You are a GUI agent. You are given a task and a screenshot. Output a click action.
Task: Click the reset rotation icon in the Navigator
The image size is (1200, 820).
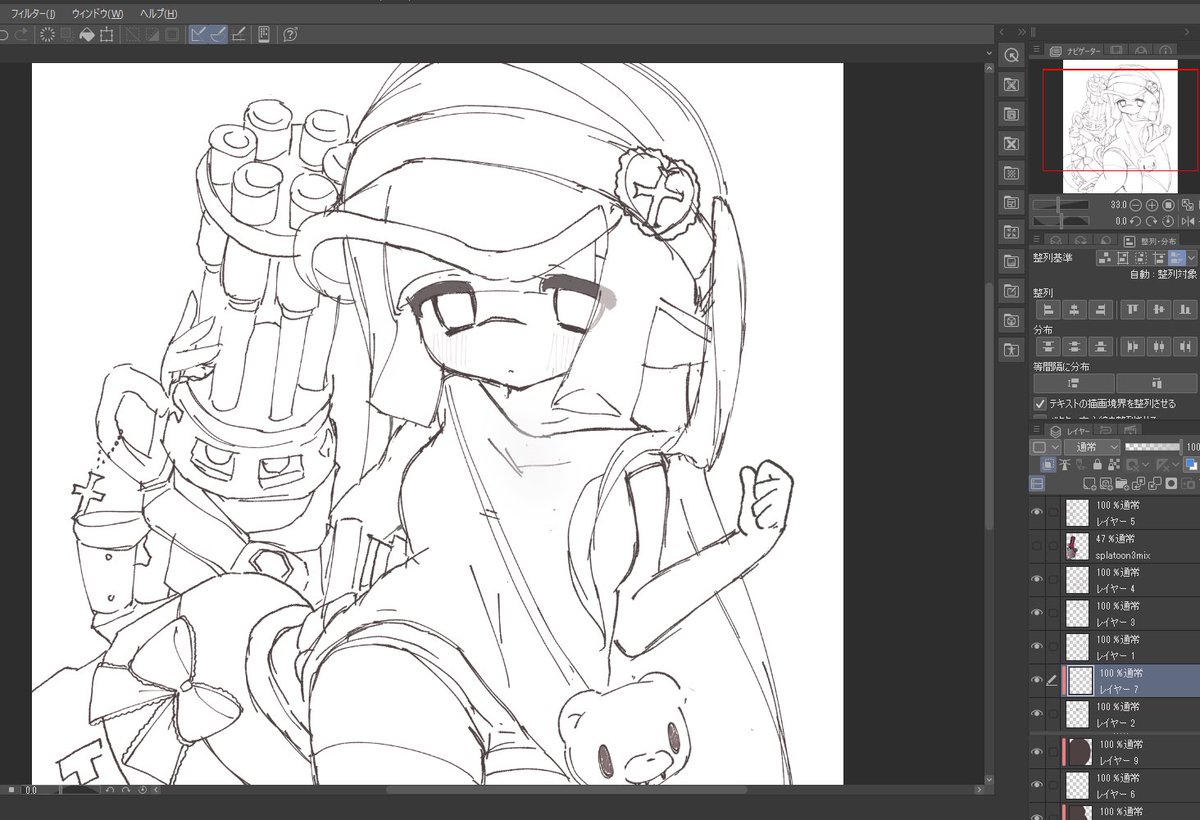(1168, 221)
